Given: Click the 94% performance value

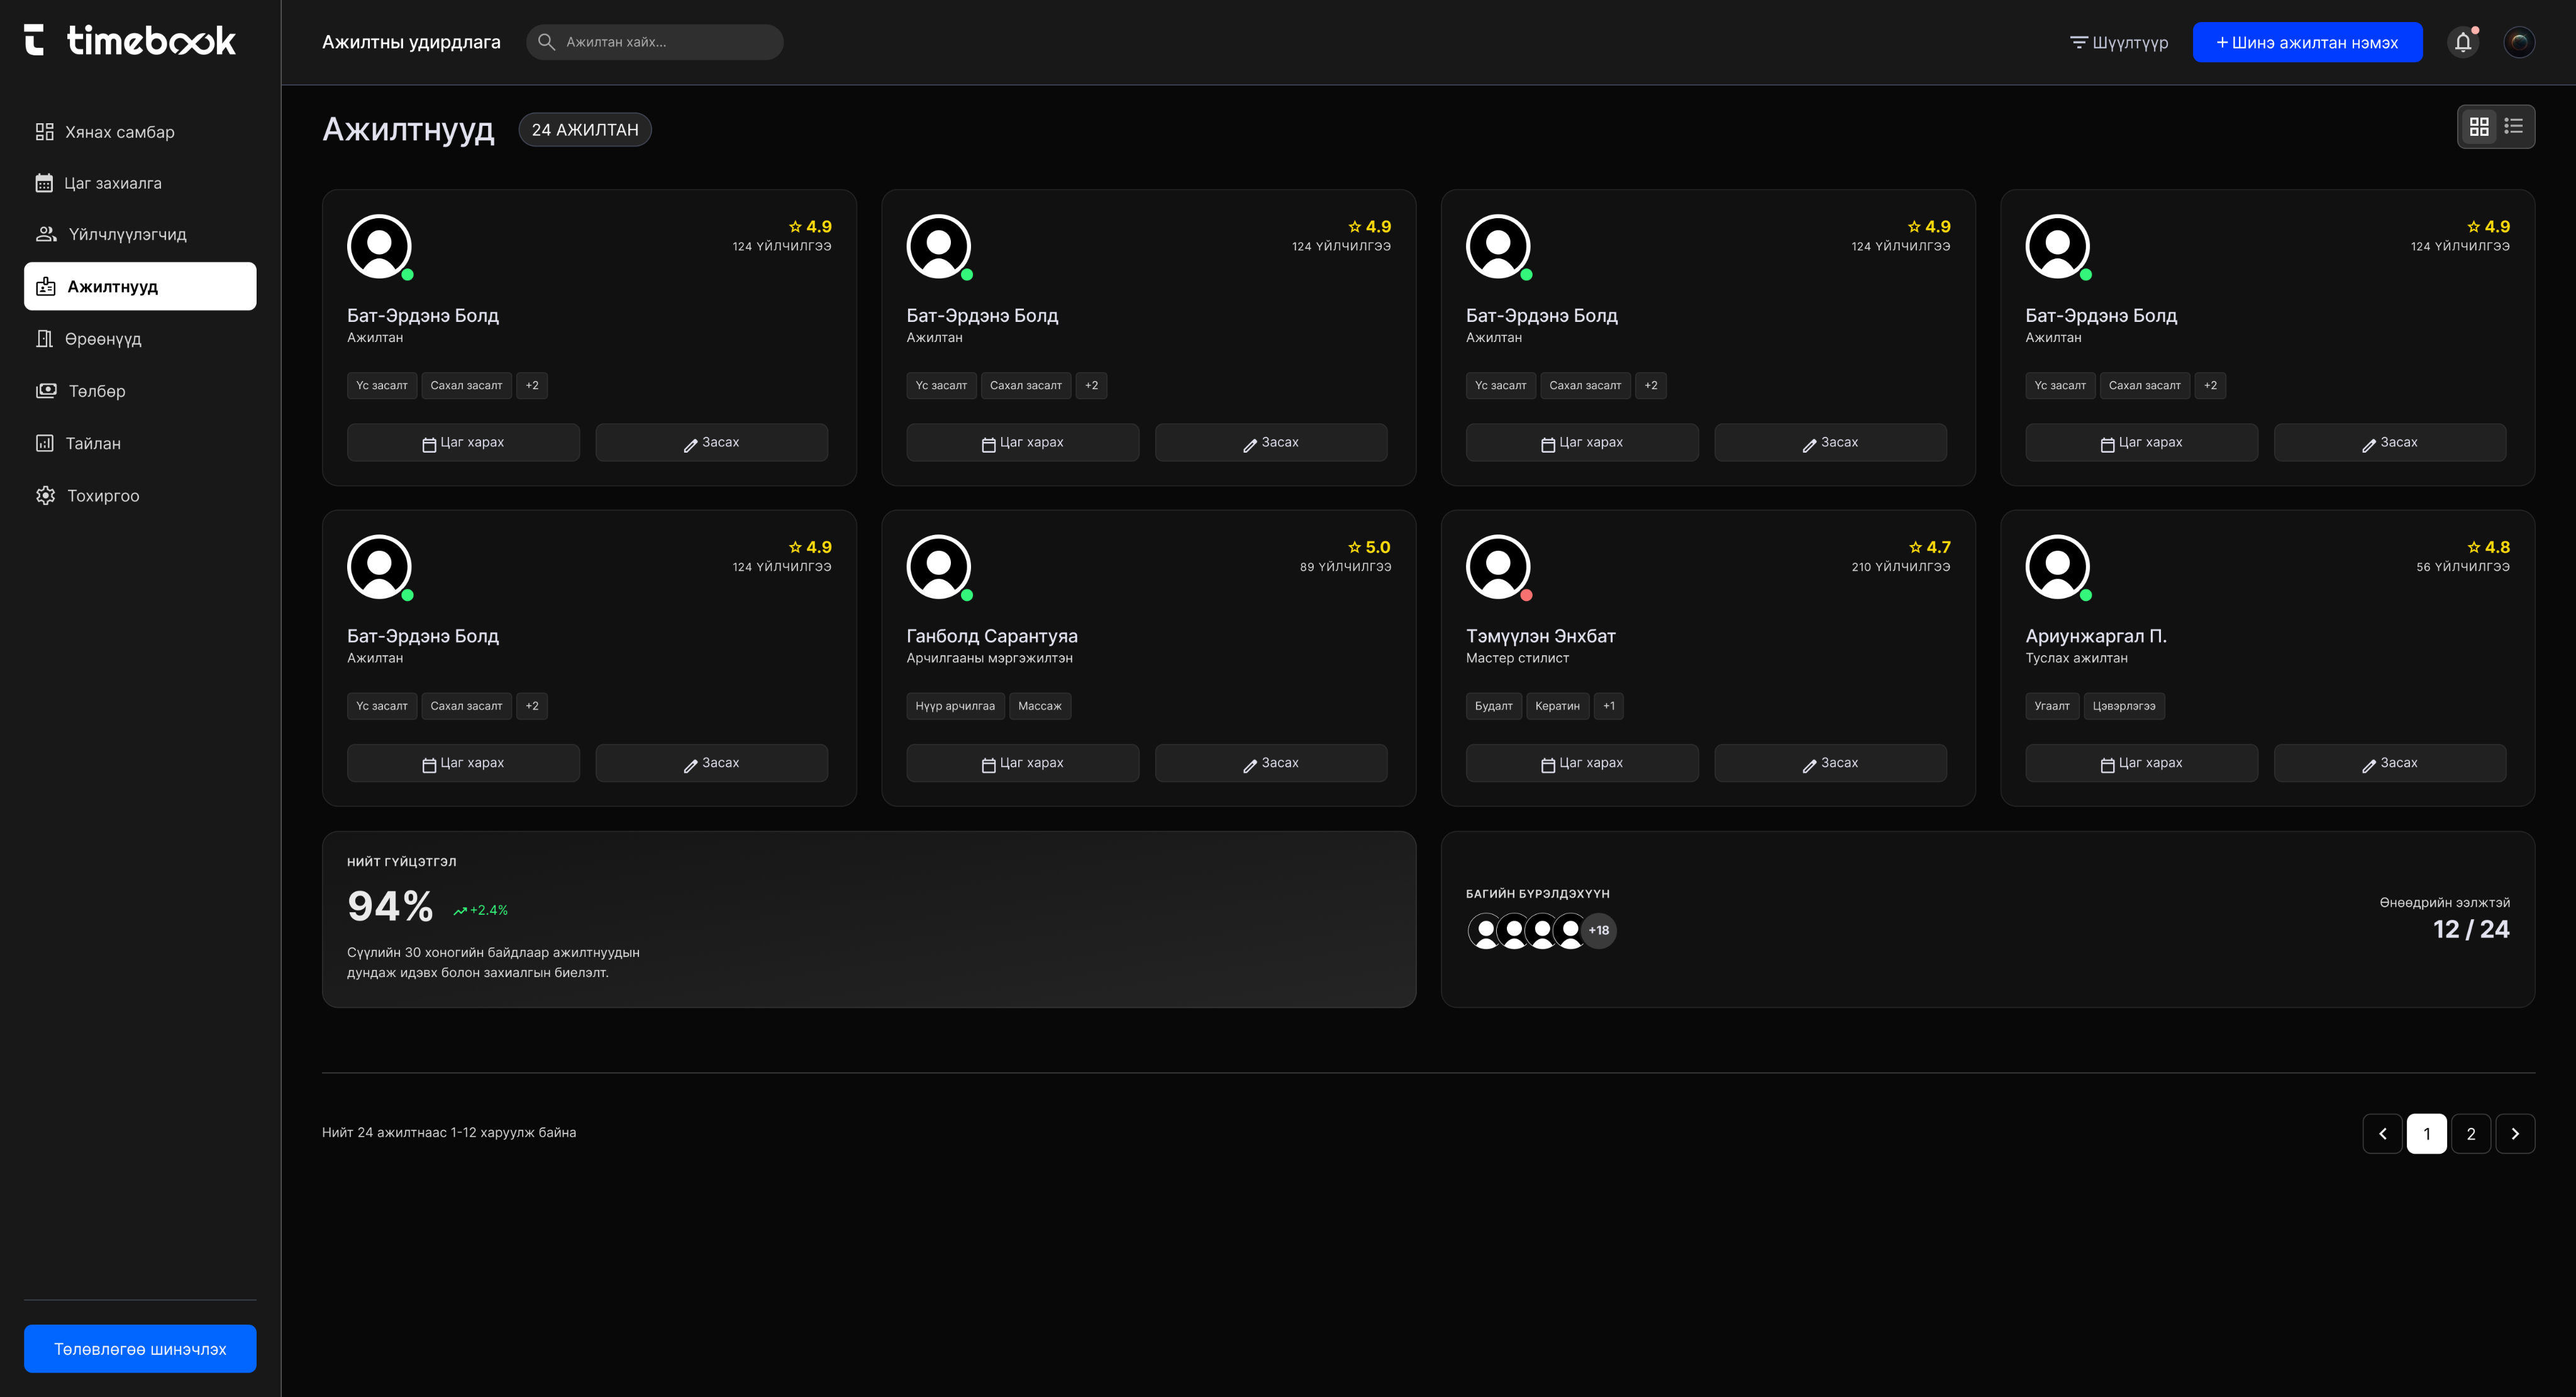Looking at the screenshot, I should pyautogui.click(x=390, y=907).
